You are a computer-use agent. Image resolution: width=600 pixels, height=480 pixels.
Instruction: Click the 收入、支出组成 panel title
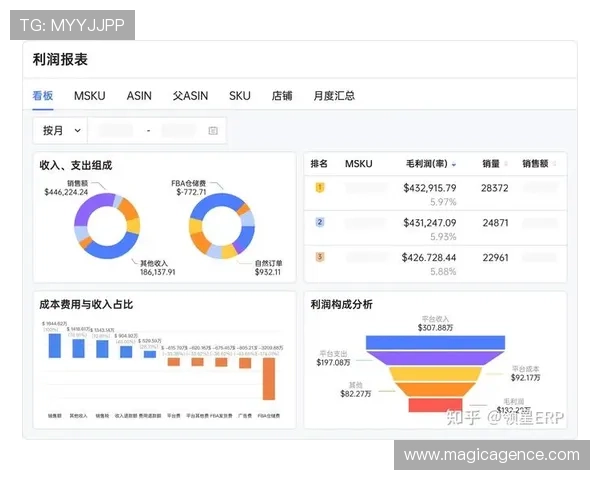coord(76,165)
